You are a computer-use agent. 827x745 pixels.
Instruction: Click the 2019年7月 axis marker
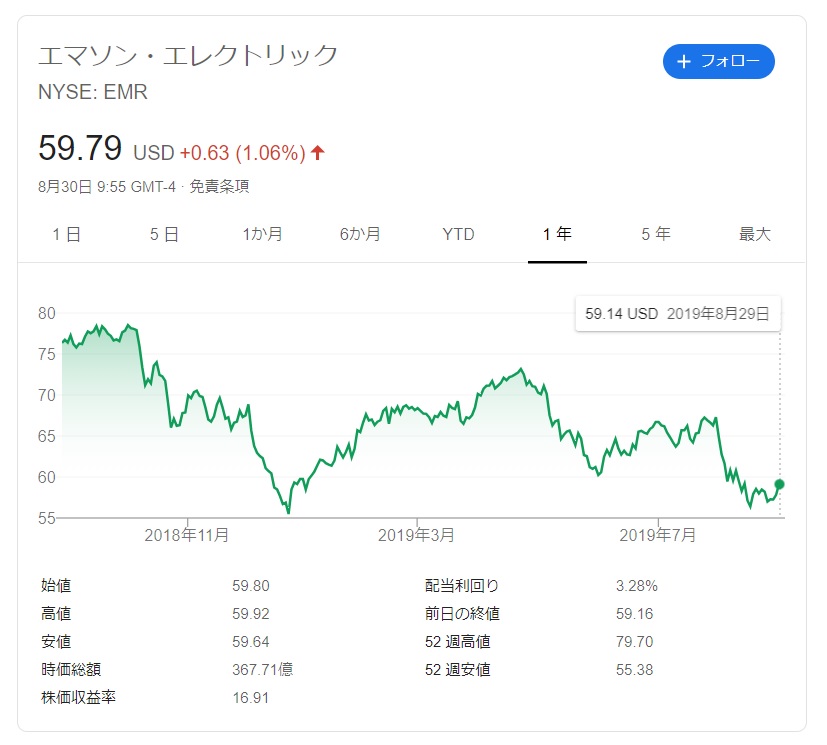click(657, 535)
